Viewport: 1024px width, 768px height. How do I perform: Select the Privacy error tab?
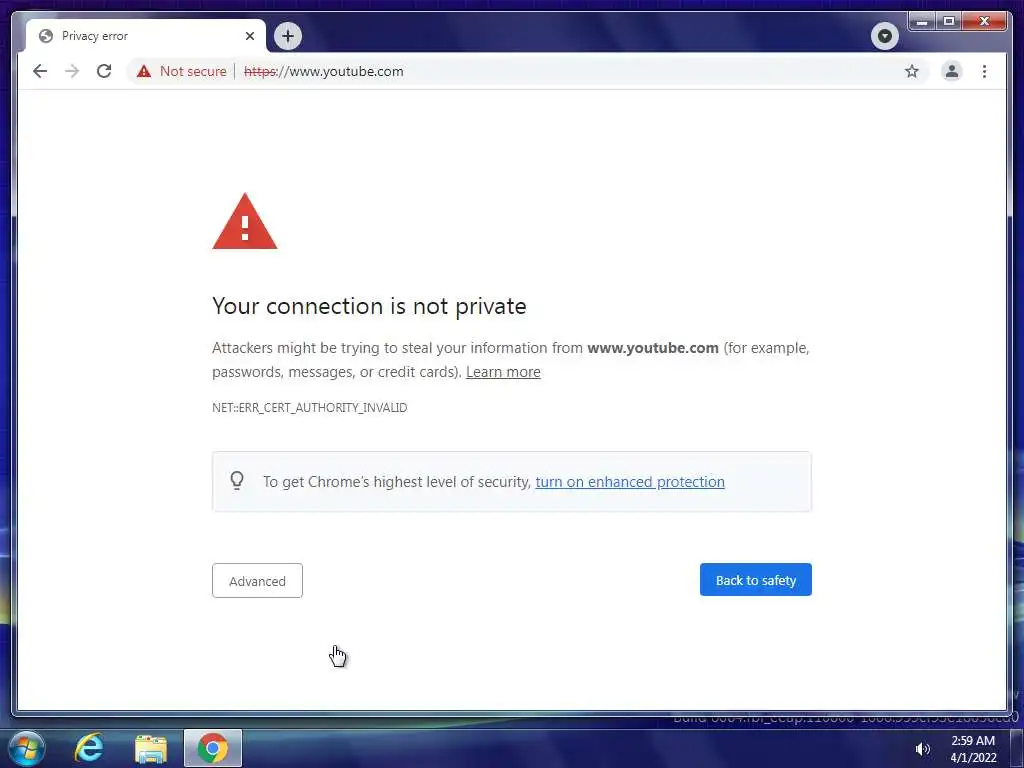(145, 36)
